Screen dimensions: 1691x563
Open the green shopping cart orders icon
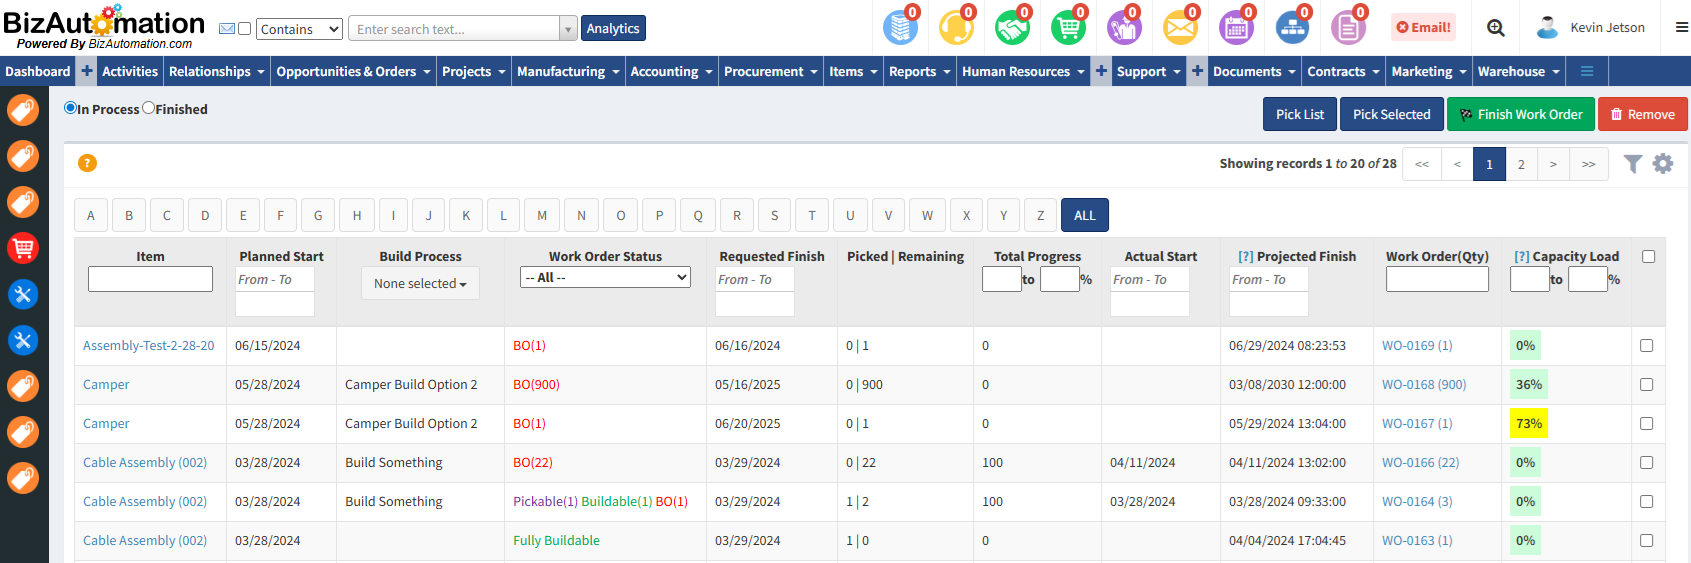(x=1068, y=28)
